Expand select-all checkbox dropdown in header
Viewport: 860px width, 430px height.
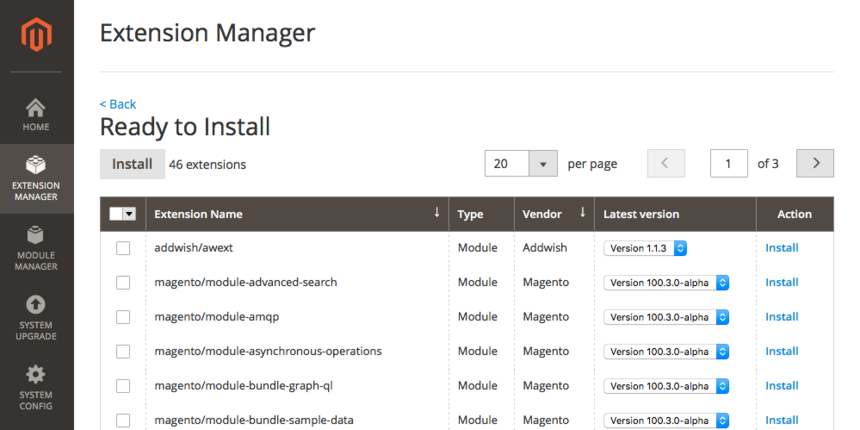(x=130, y=214)
